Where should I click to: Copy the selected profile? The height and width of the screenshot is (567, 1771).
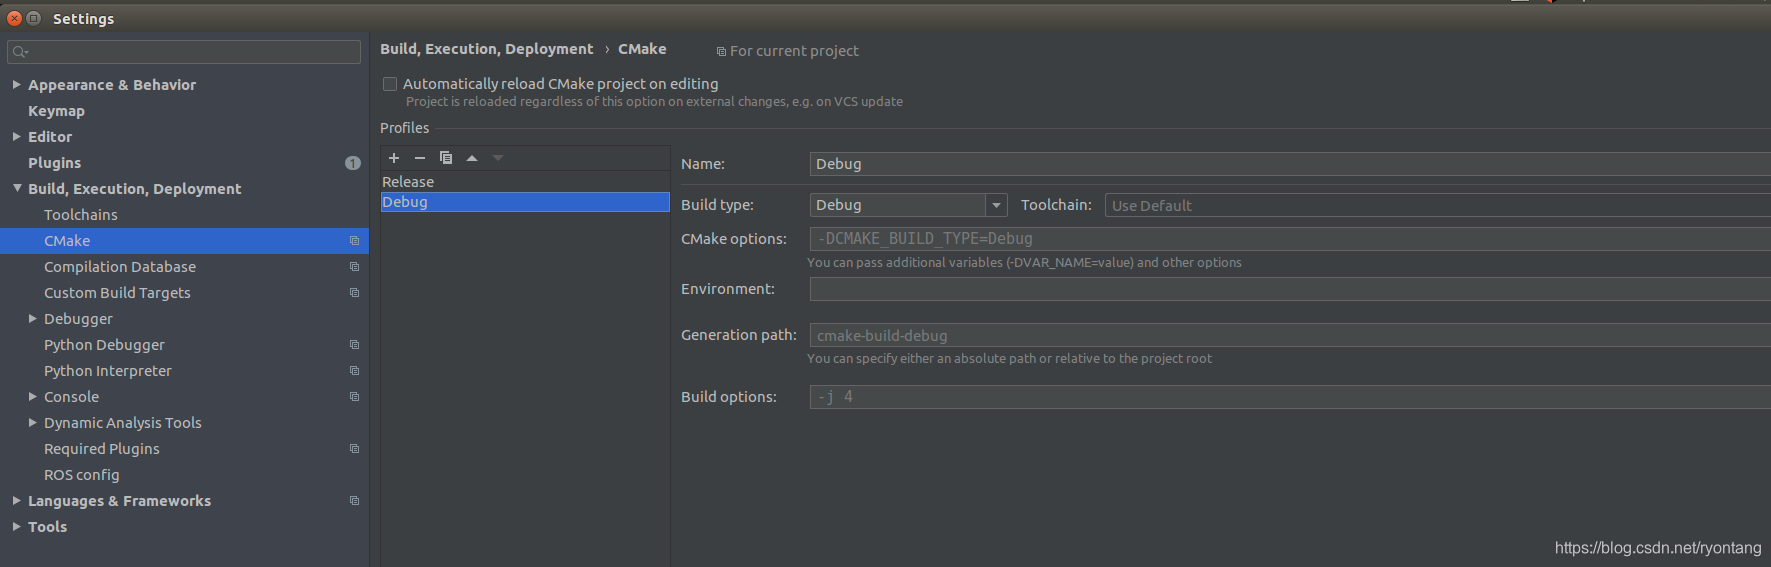[446, 158]
